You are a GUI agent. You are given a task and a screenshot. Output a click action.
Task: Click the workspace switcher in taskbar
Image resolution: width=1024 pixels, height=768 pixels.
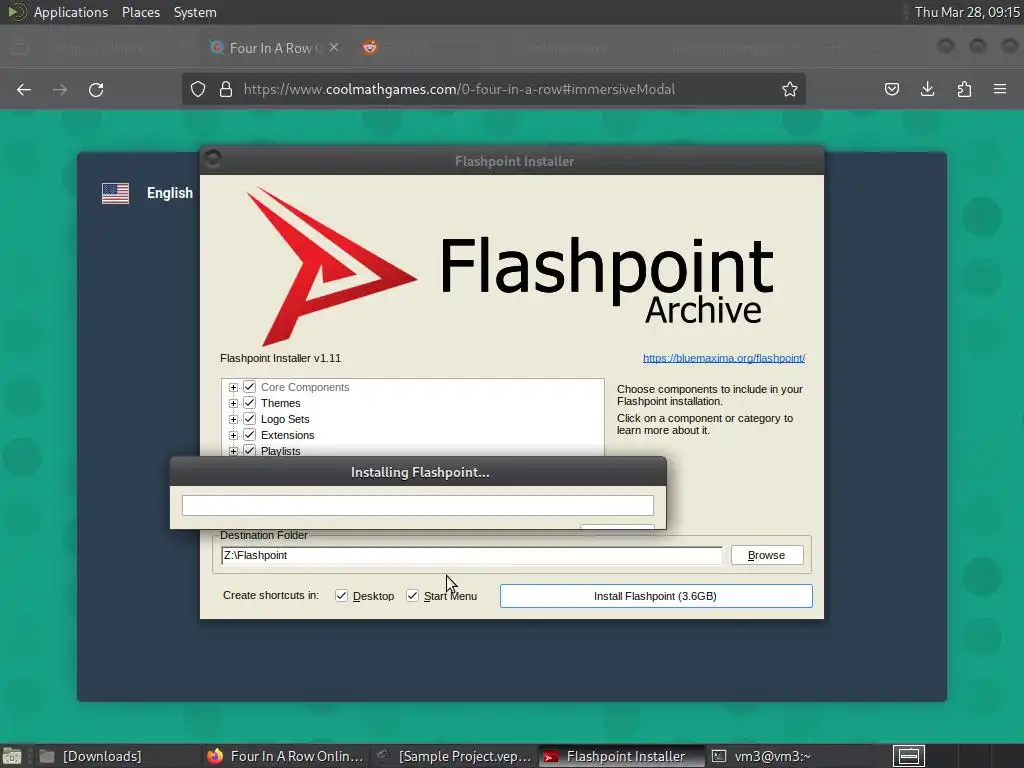tap(908, 756)
